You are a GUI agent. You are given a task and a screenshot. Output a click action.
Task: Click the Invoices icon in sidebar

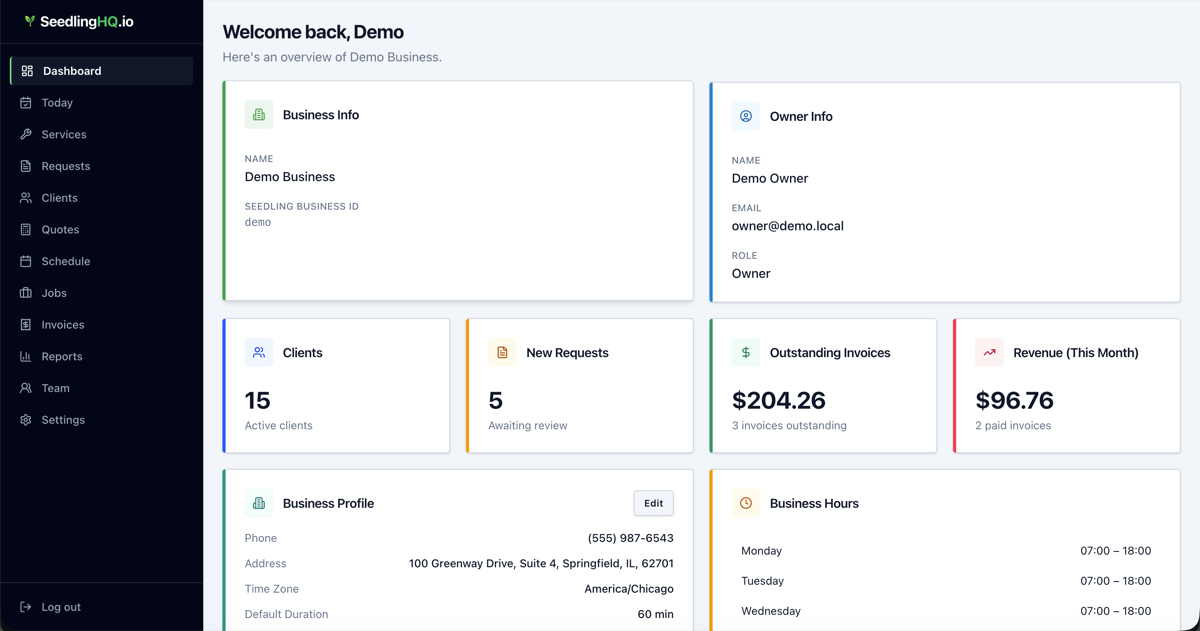(x=25, y=324)
